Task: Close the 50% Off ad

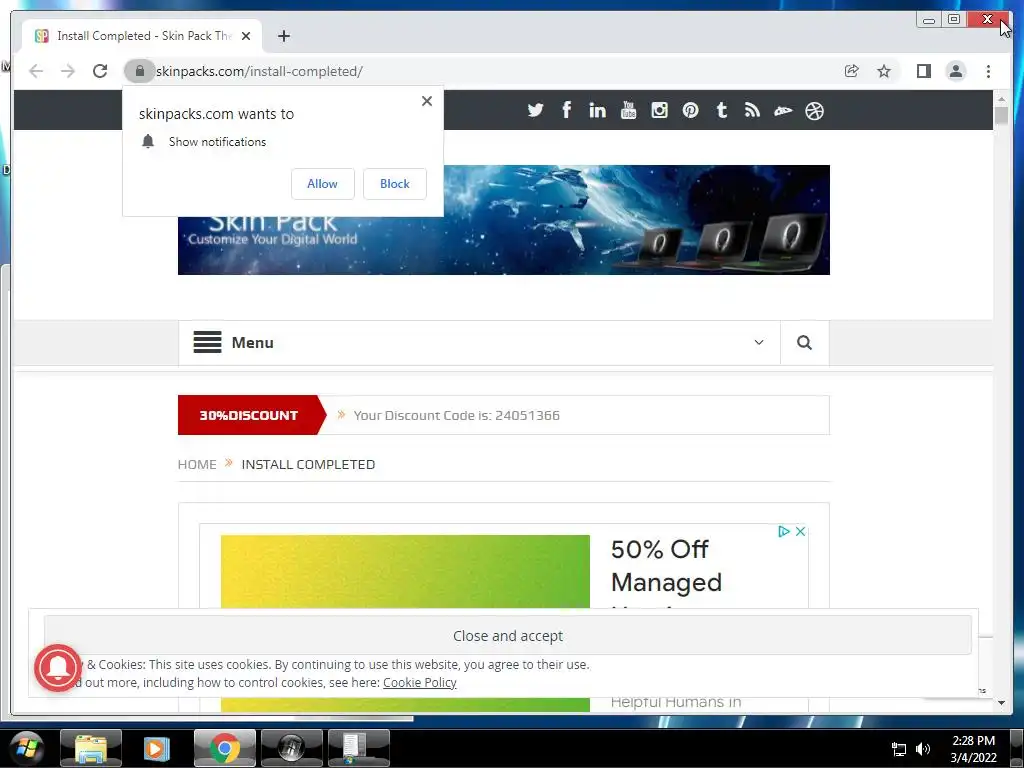Action: (x=800, y=532)
